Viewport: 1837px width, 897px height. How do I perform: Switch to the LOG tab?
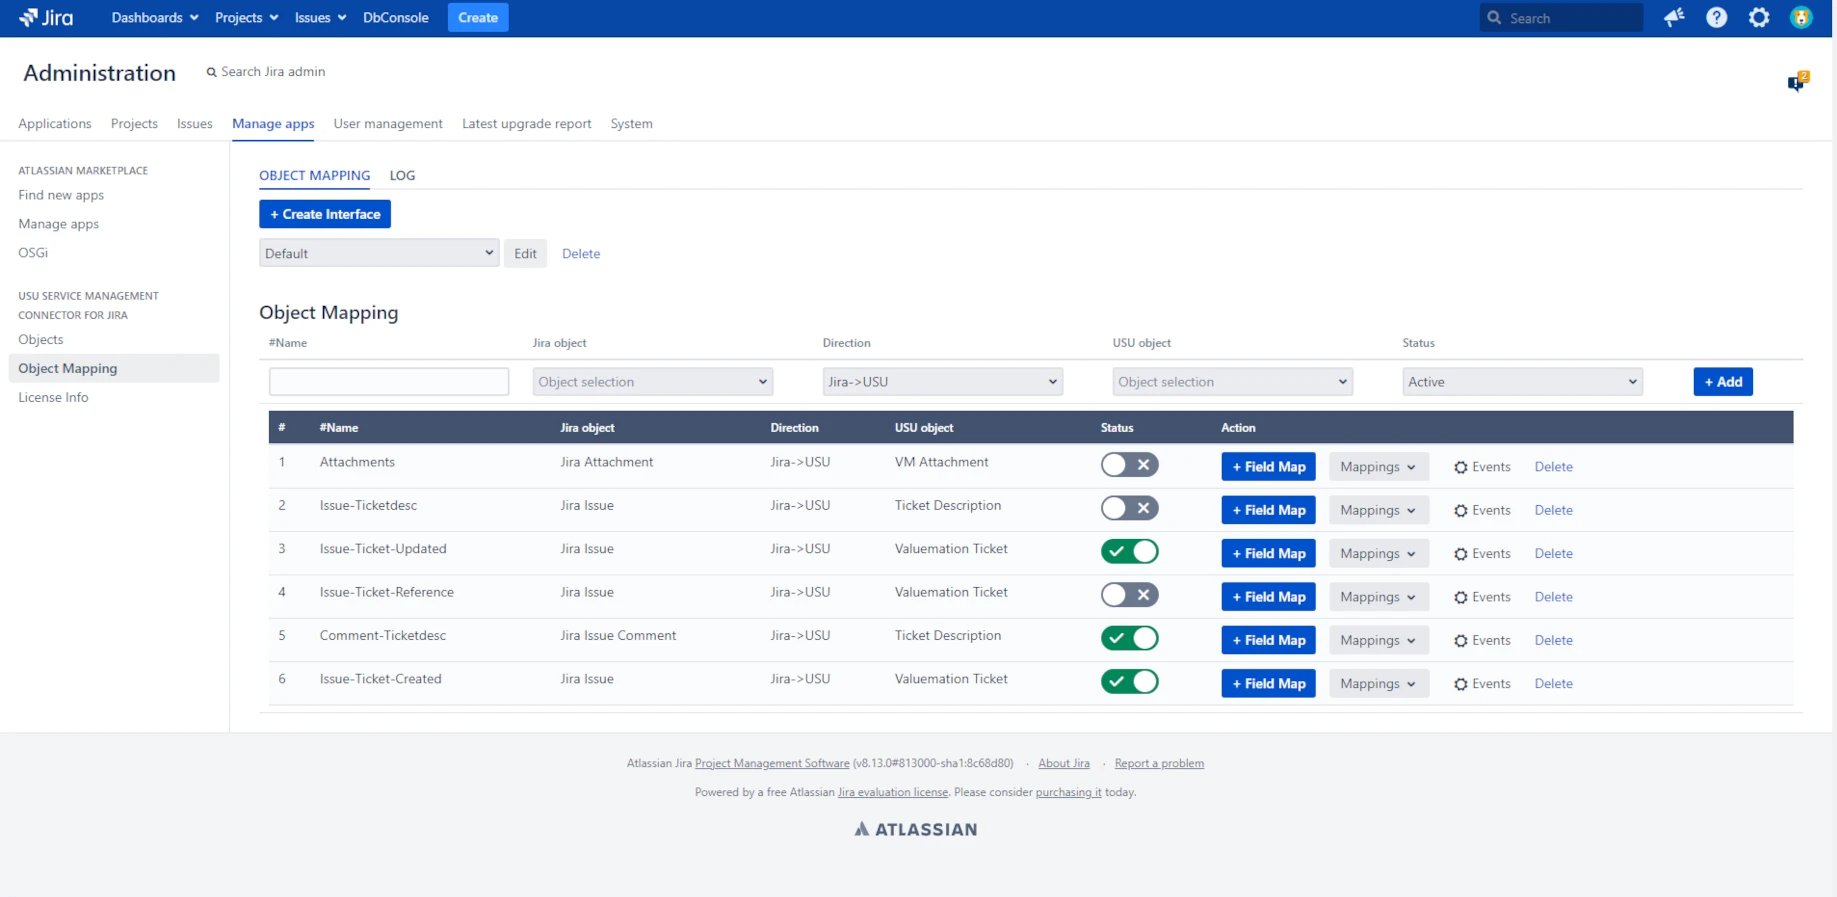tap(402, 175)
